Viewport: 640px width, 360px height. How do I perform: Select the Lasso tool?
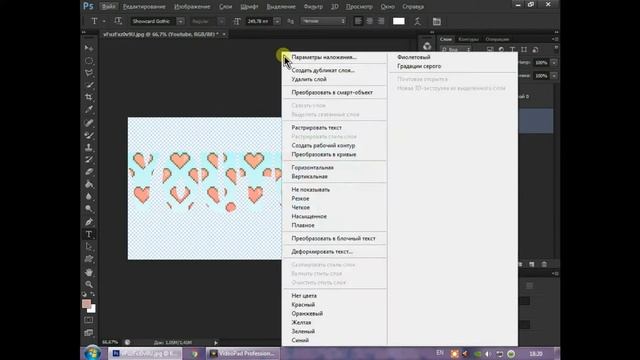89,73
